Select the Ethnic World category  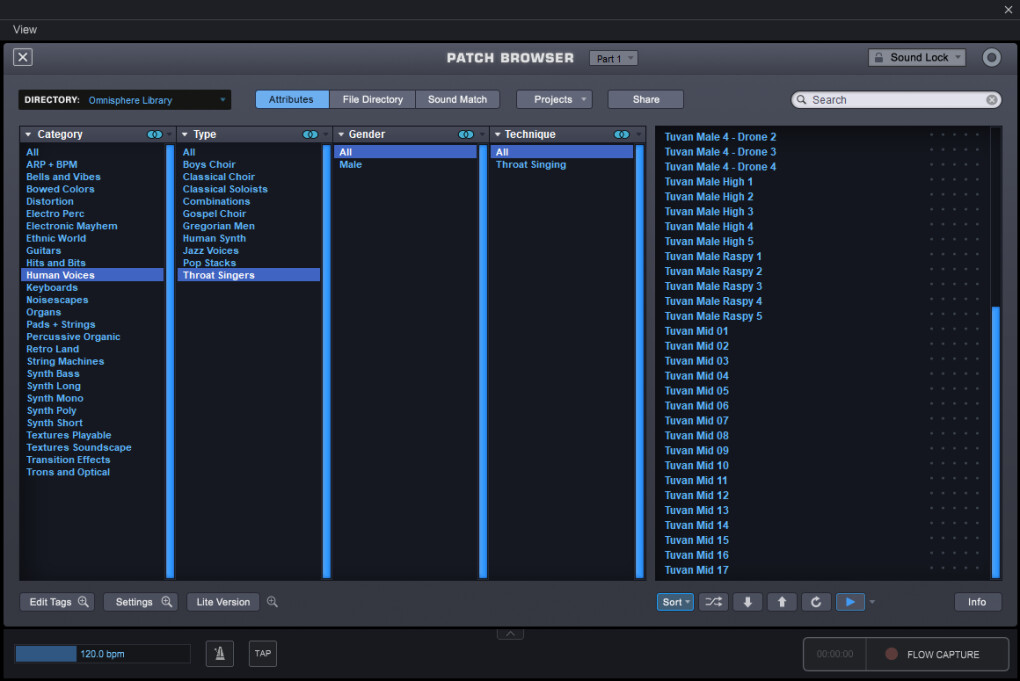click(92, 238)
